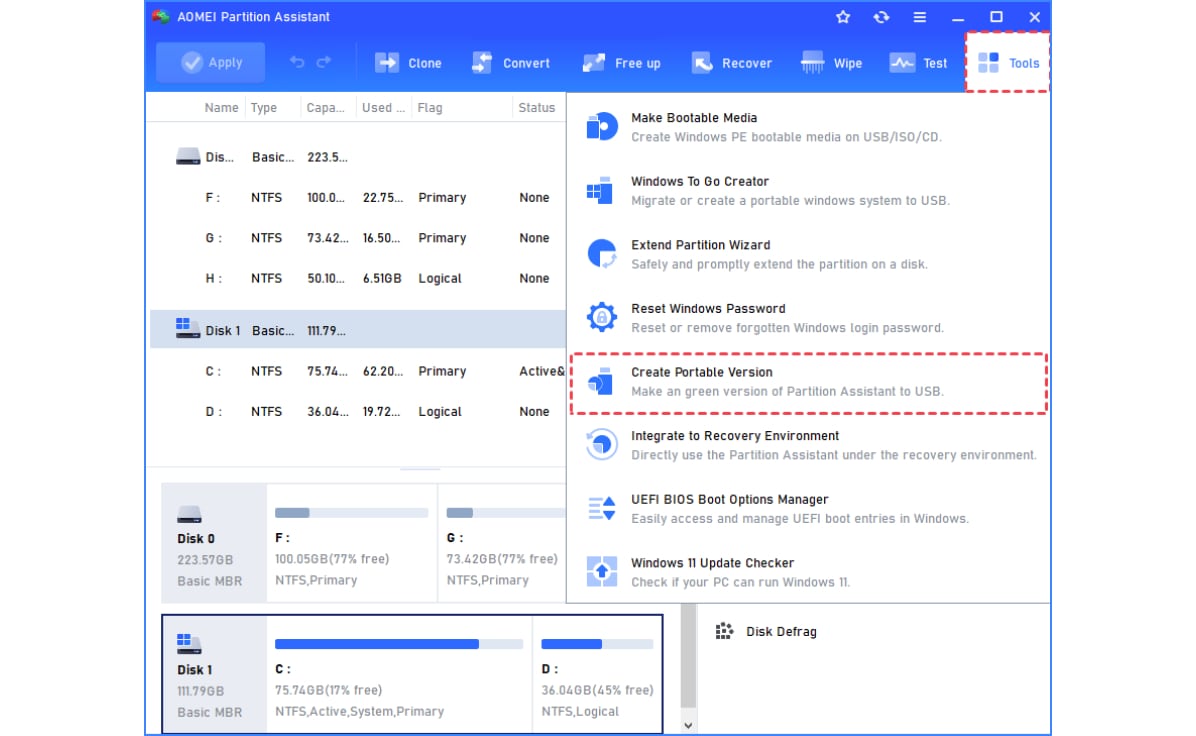1196x736 pixels.
Task: Click the Disk 0 block in disk map
Action: tap(214, 543)
